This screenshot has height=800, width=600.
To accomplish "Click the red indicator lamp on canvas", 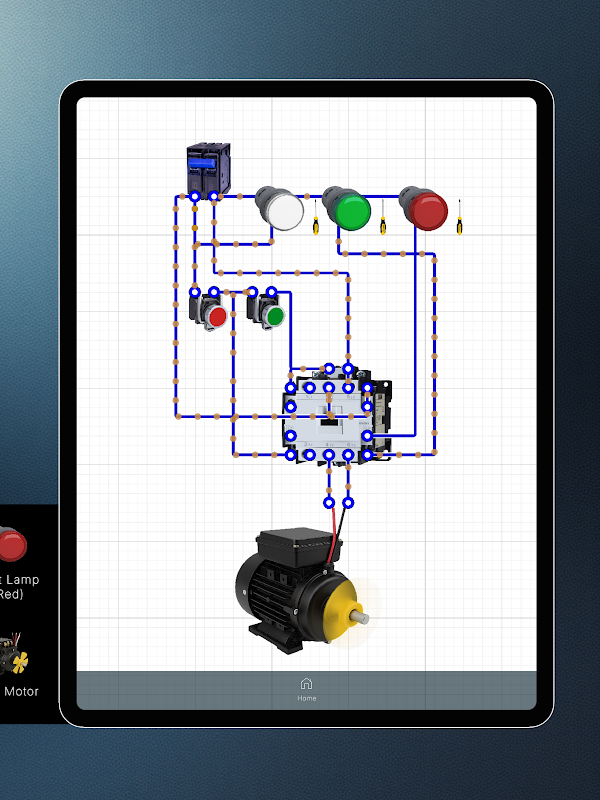I will click(423, 208).
